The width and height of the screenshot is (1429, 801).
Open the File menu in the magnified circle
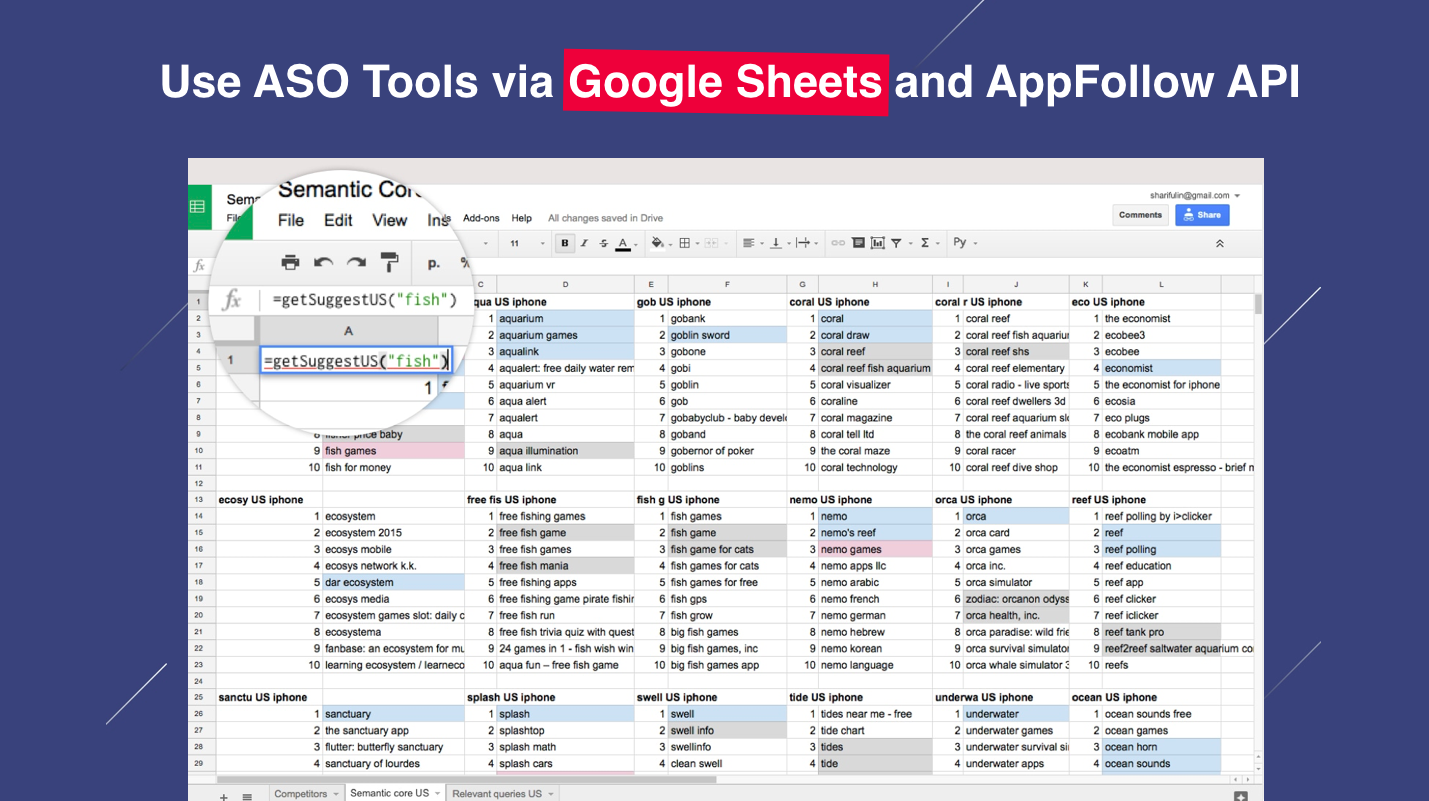click(291, 220)
